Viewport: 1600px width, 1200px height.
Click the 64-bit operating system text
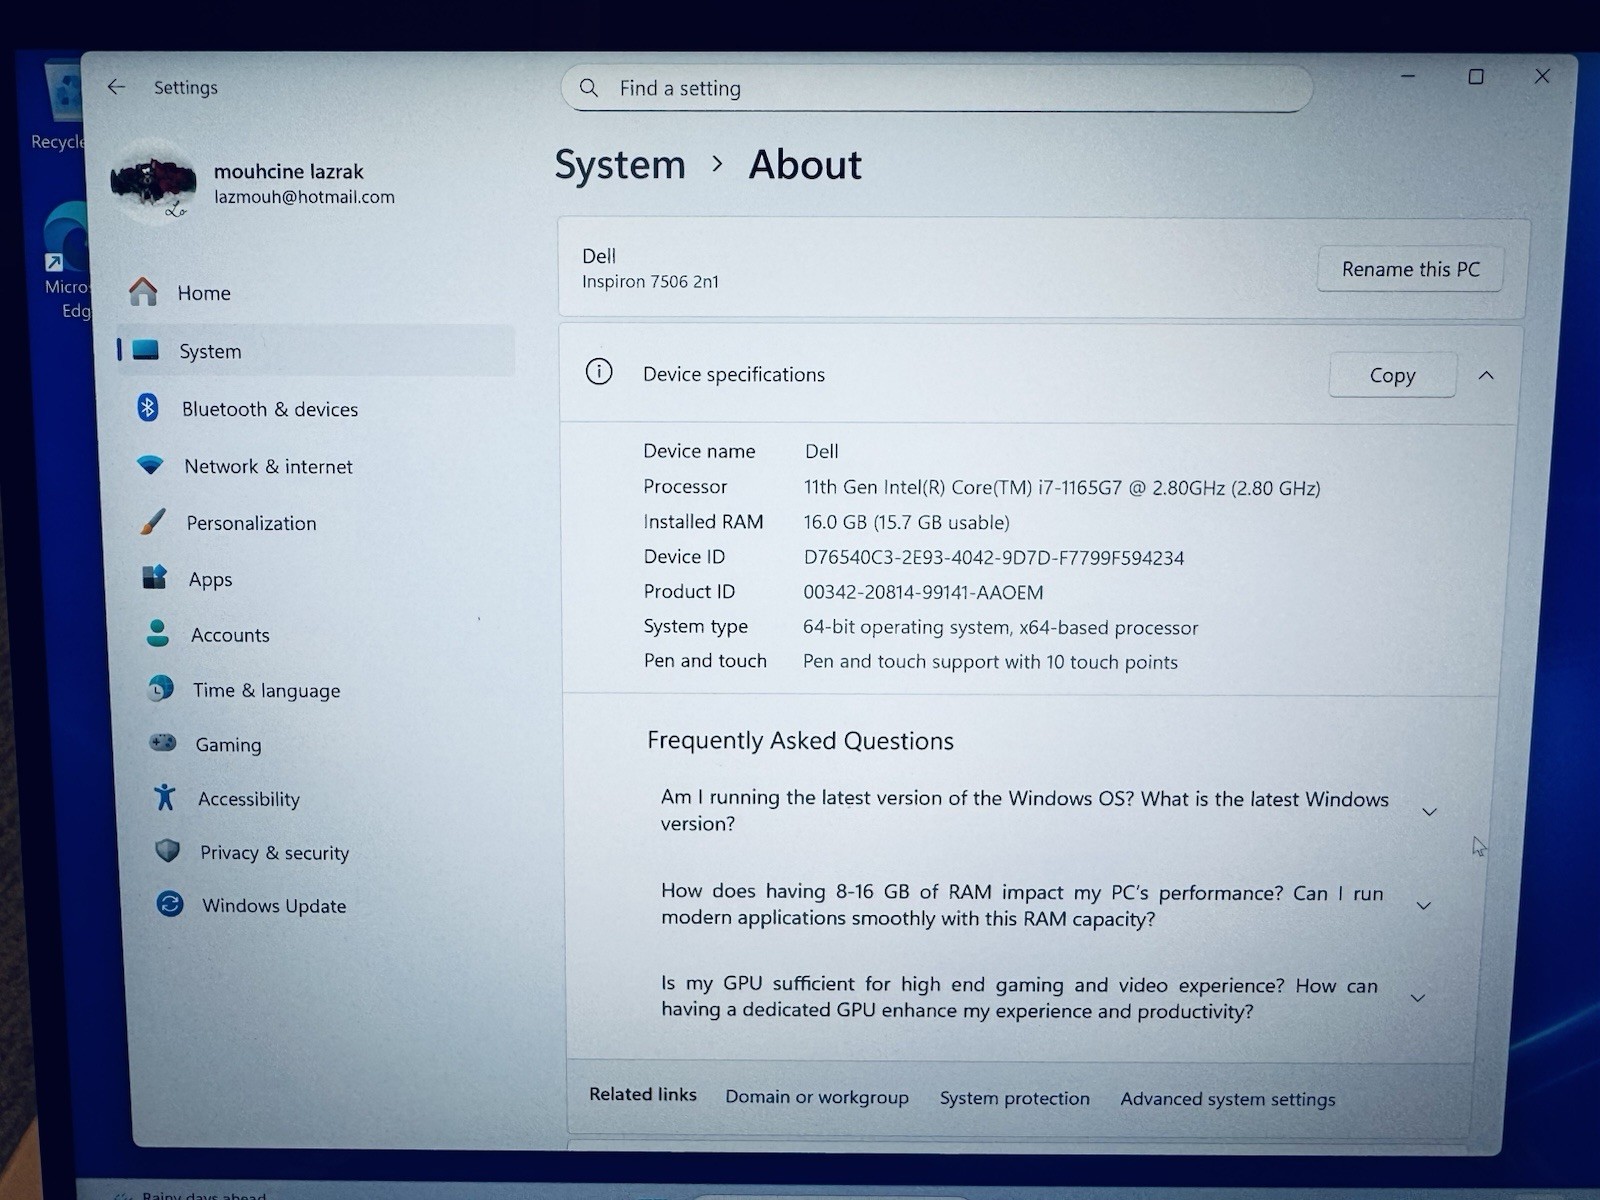click(x=1000, y=627)
